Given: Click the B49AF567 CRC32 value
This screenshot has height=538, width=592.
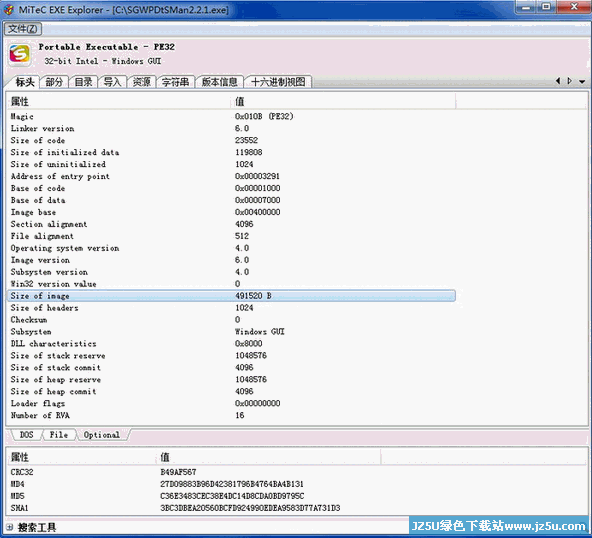Looking at the screenshot, I should (178, 472).
